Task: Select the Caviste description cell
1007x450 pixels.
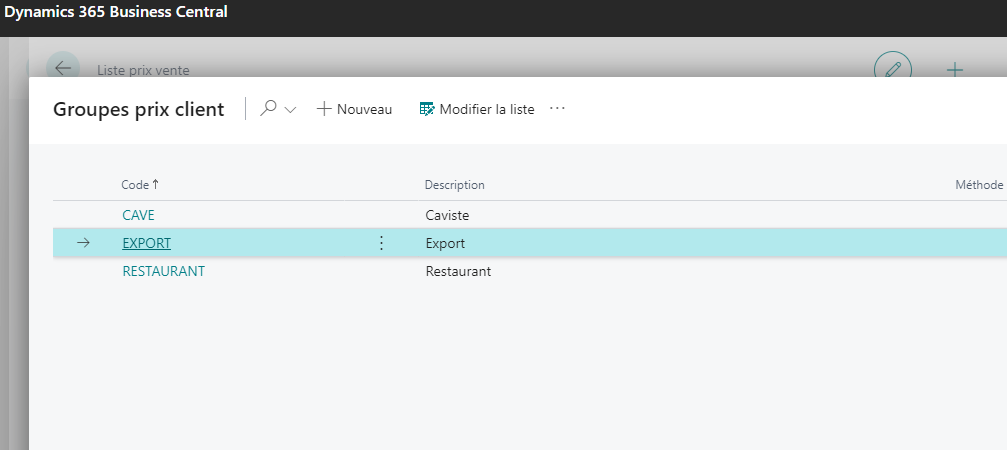Action: pyautogui.click(x=447, y=216)
